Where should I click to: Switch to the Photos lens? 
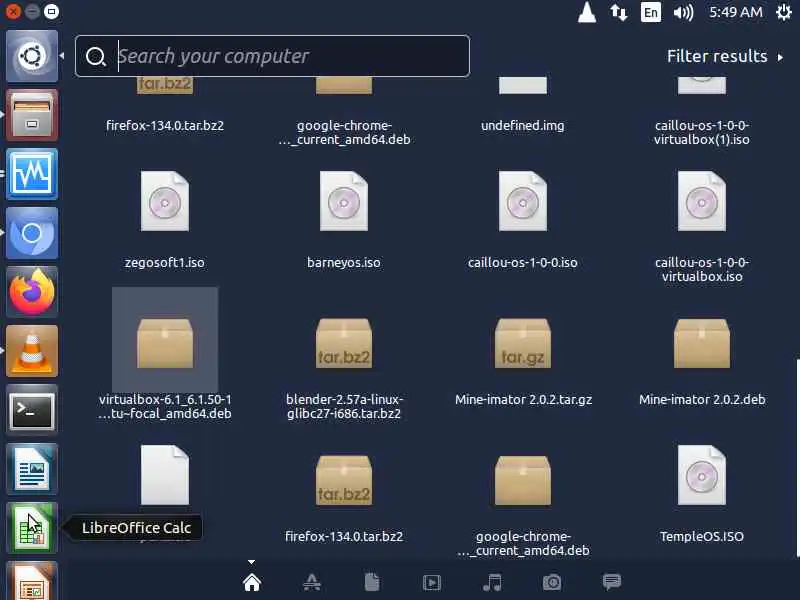[552, 582]
